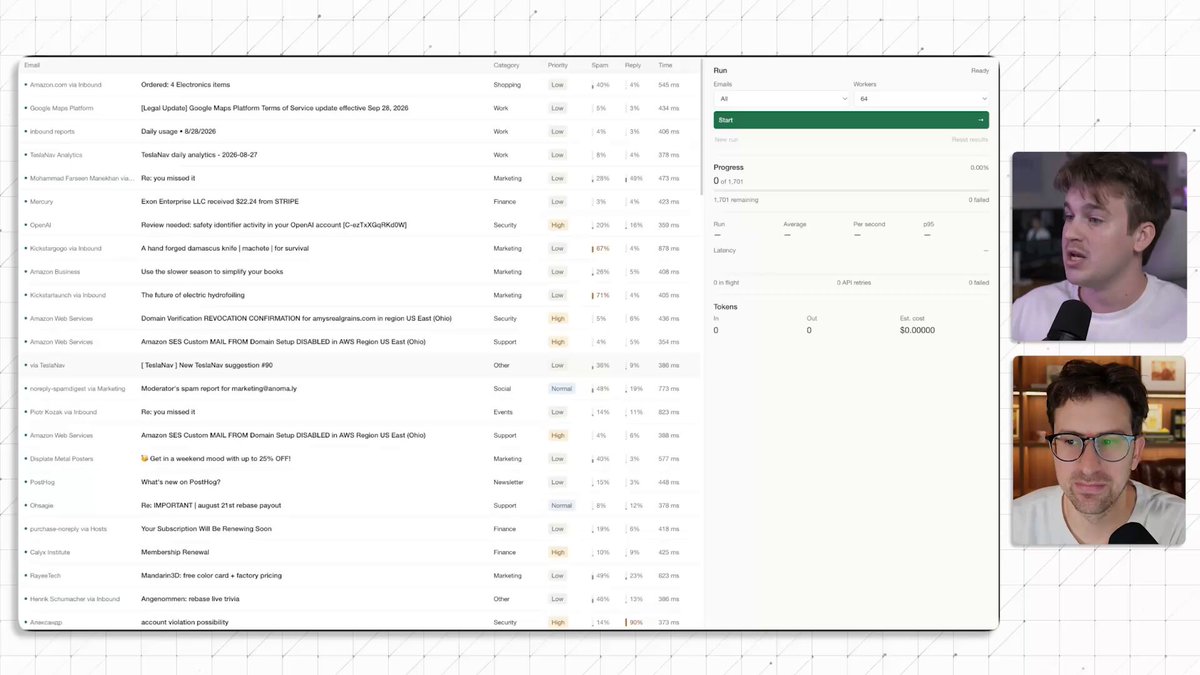The image size is (1200, 675).
Task: Open the august 21st rebase payout email
Action: coord(211,506)
